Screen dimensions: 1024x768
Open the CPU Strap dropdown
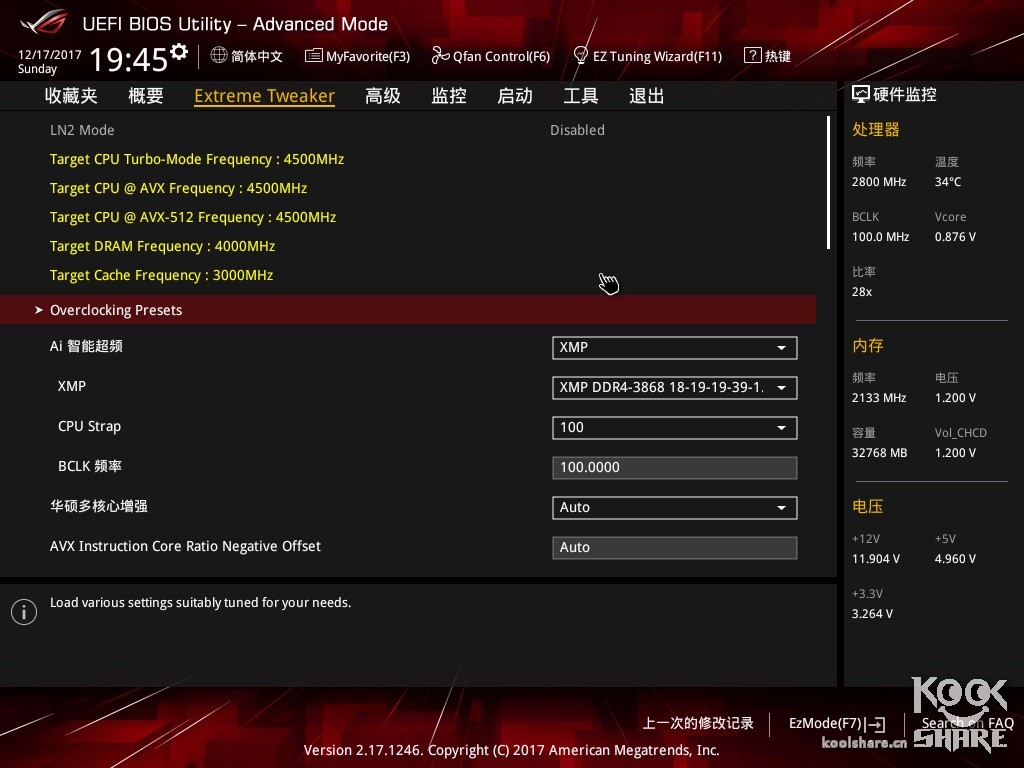[674, 427]
